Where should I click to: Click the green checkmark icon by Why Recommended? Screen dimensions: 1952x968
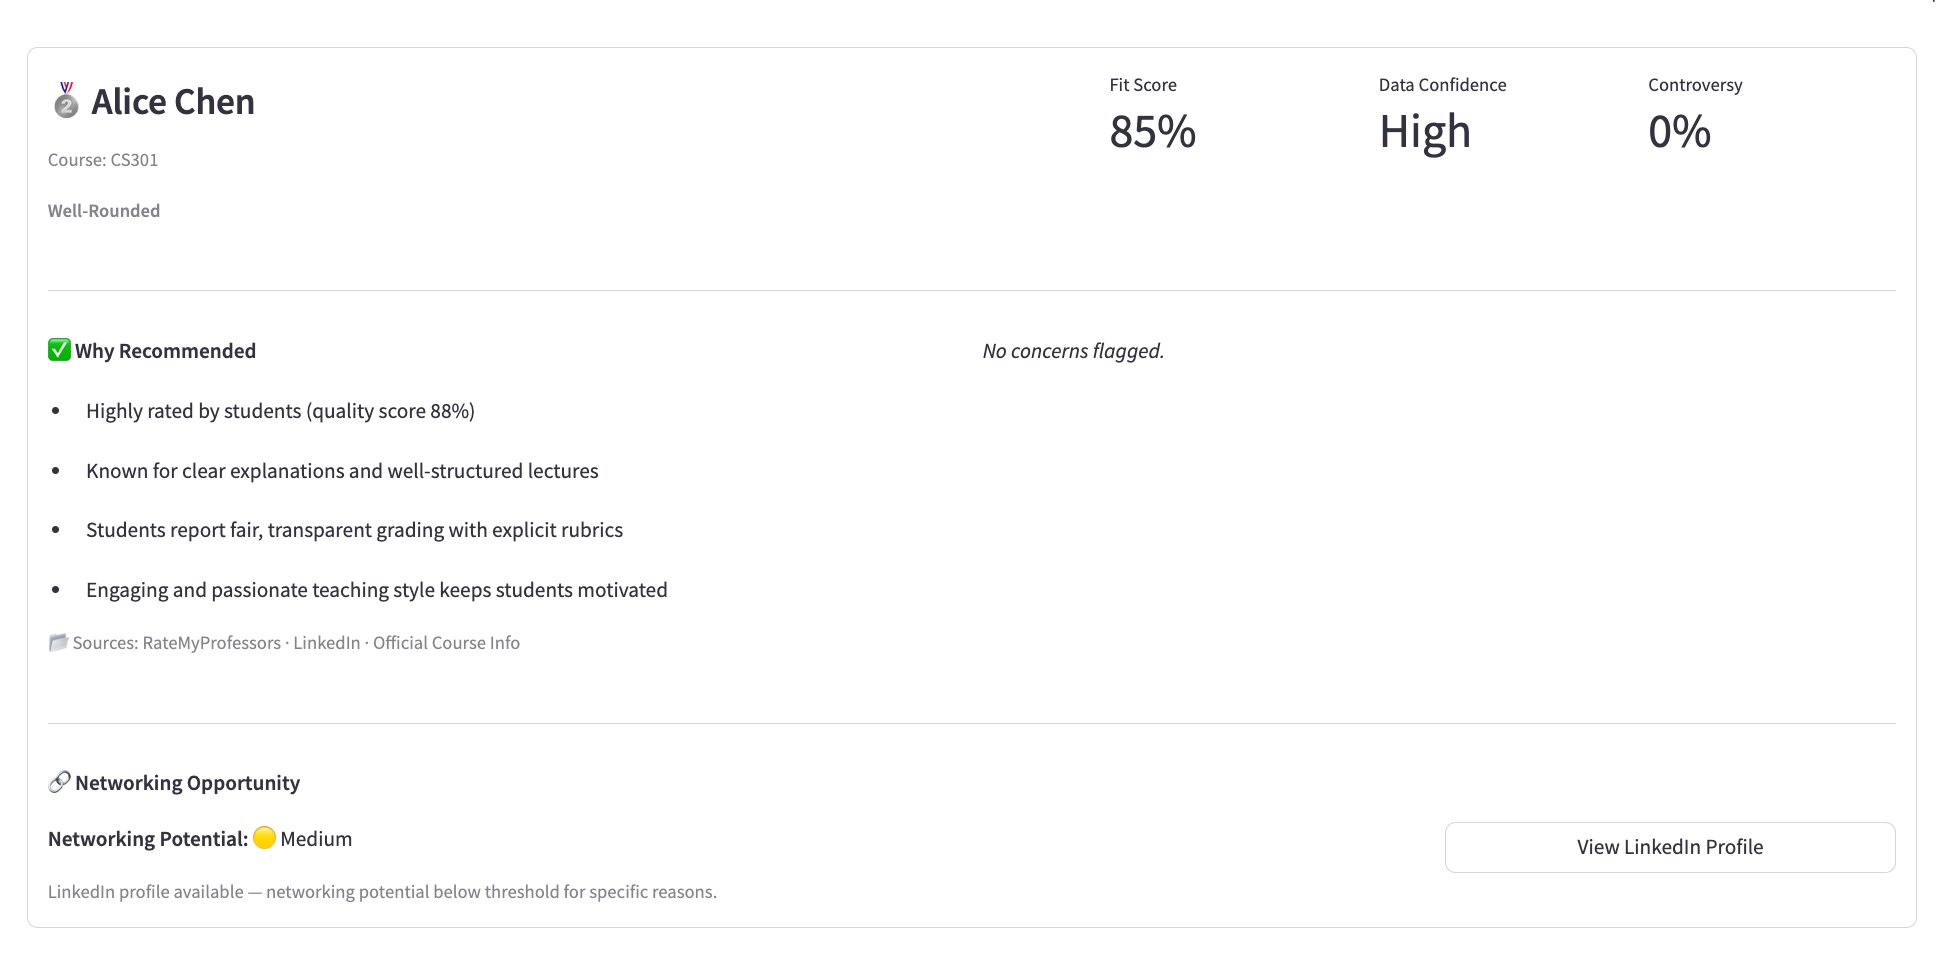tap(59, 351)
